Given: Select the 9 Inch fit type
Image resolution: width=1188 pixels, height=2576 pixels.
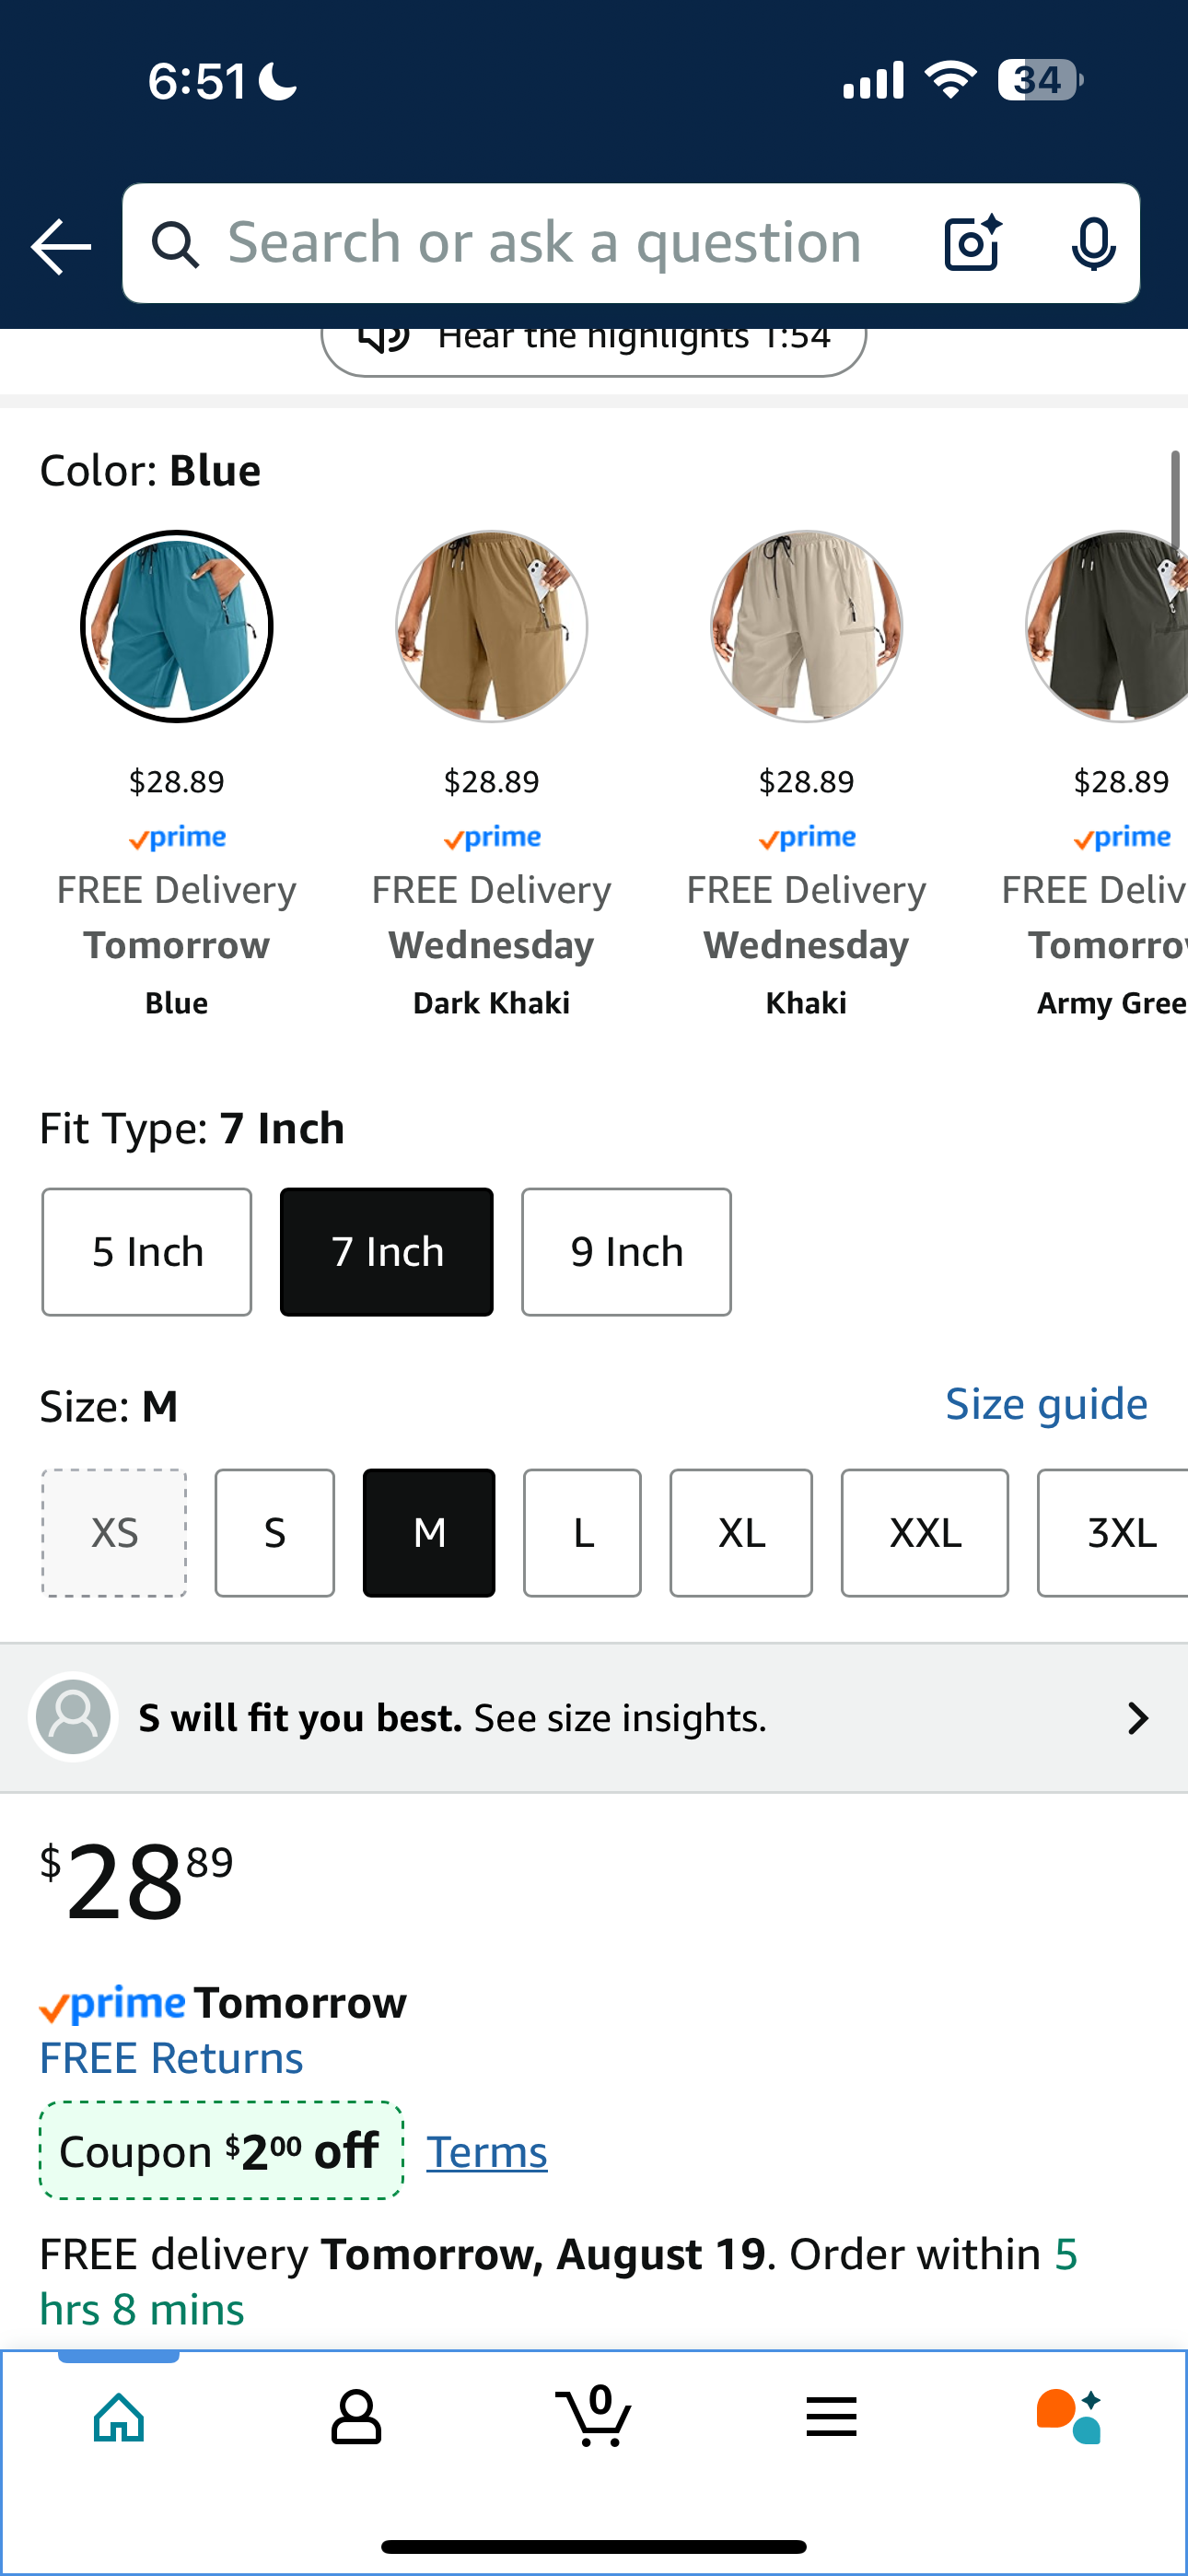Looking at the screenshot, I should click(626, 1252).
